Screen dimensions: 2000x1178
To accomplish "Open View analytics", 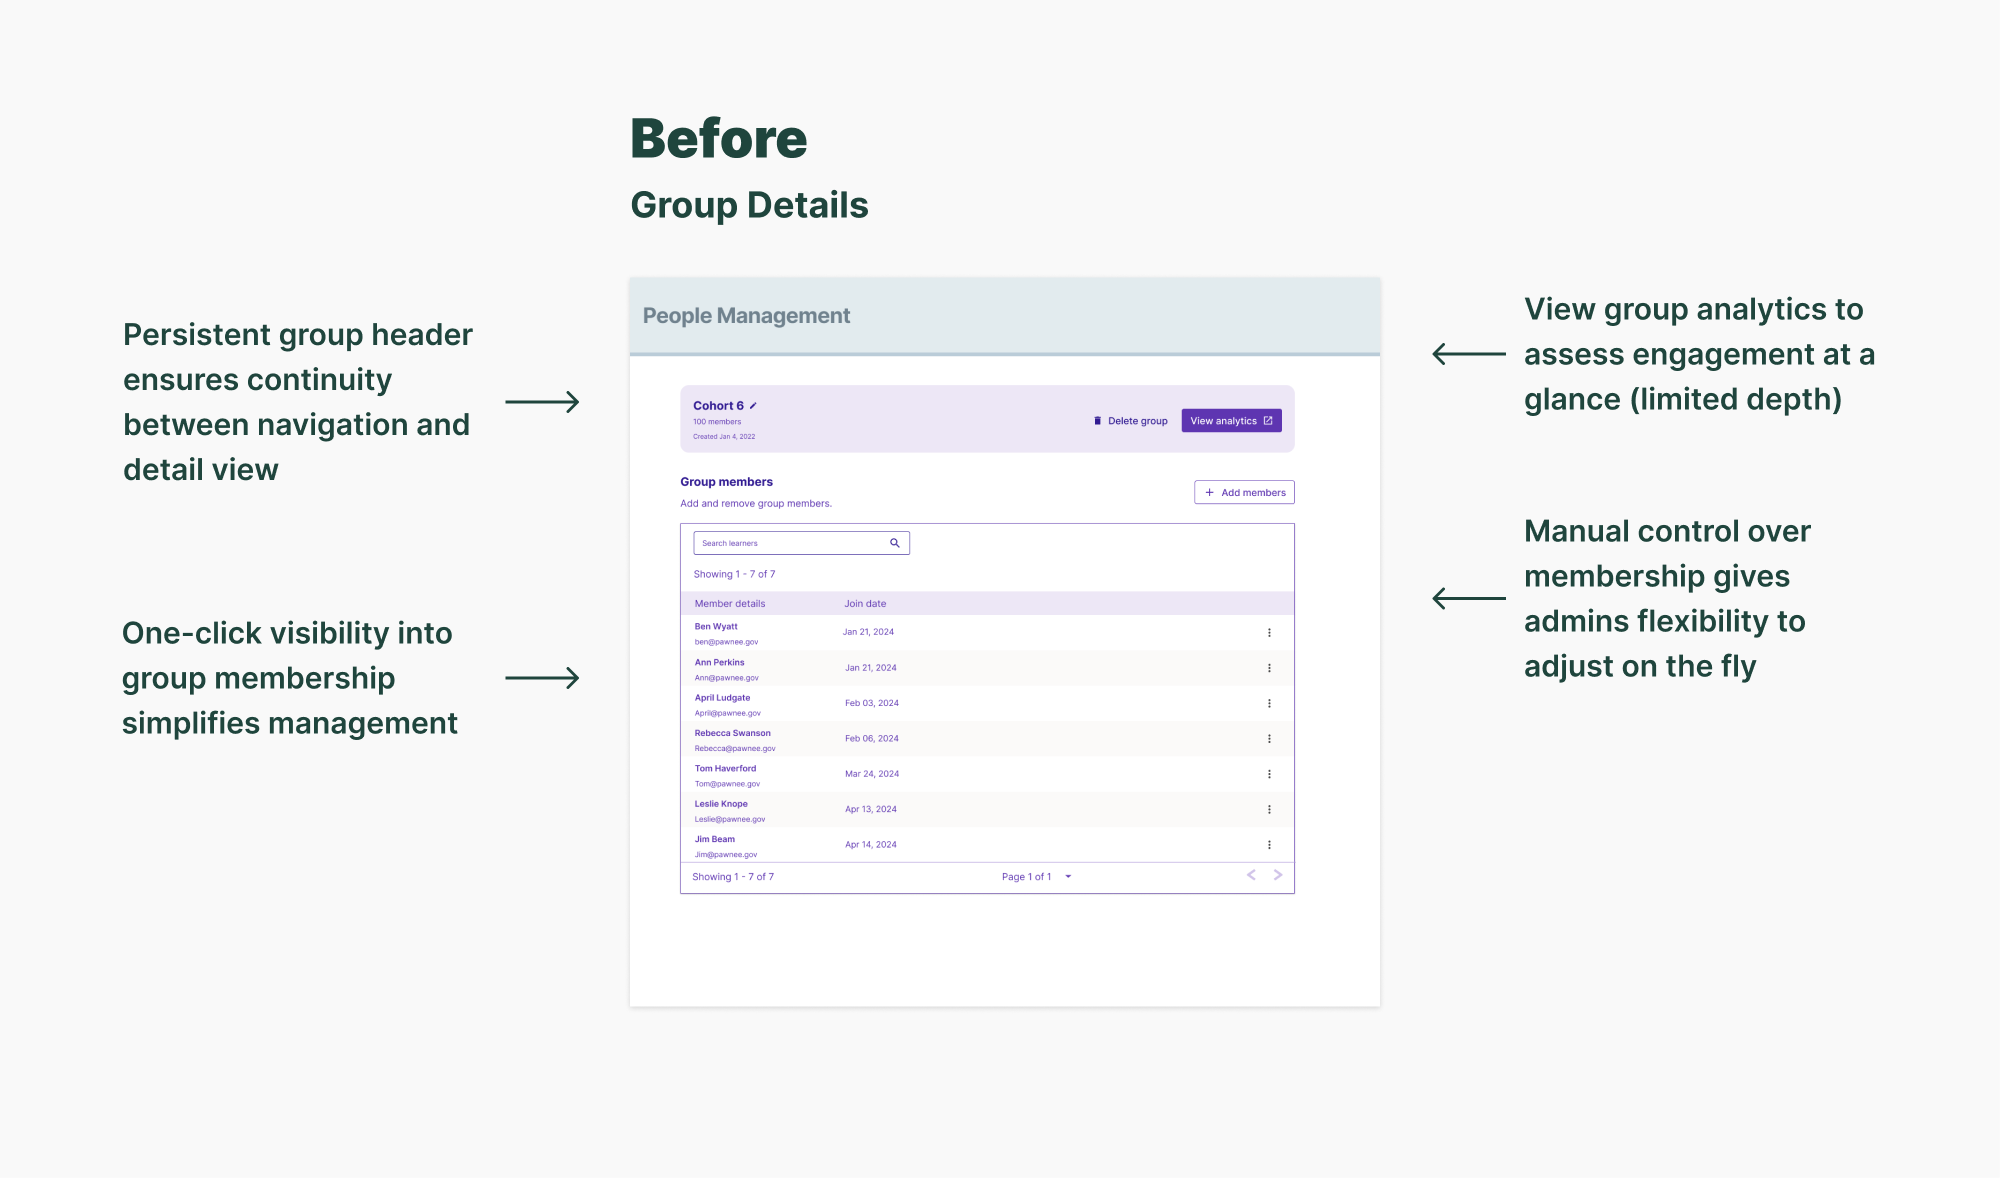I will coord(1231,421).
